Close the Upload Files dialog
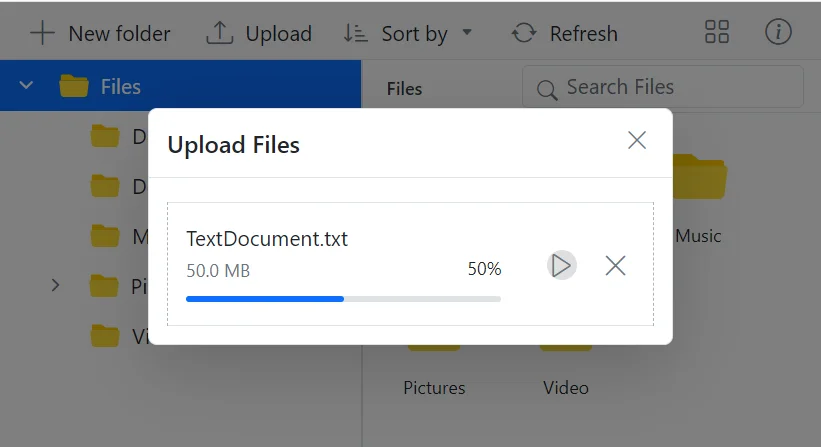 (x=637, y=140)
